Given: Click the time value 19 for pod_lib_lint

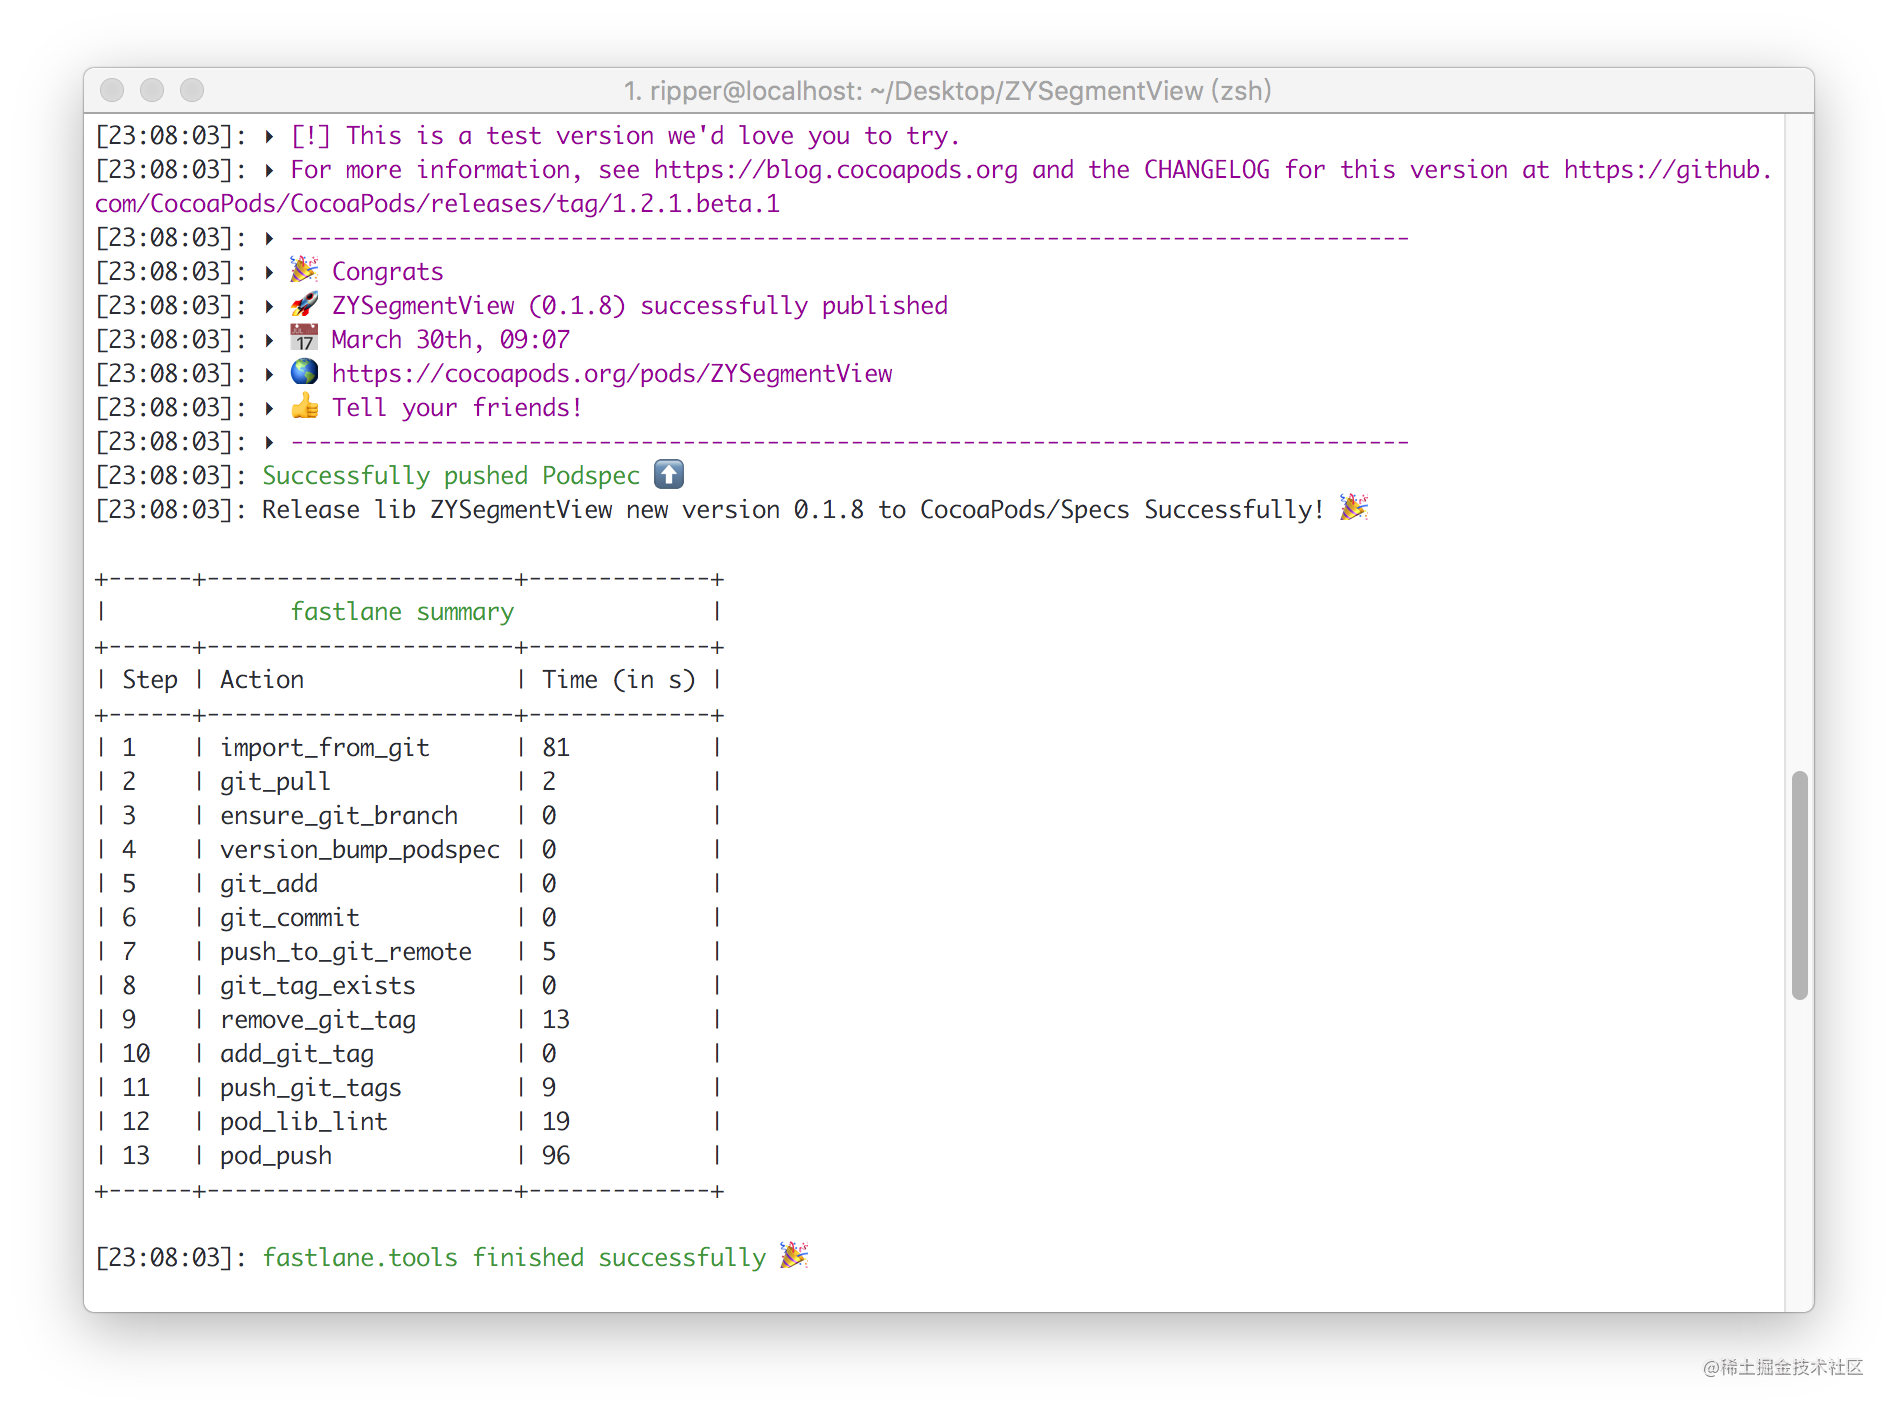Looking at the screenshot, I should [x=556, y=1121].
